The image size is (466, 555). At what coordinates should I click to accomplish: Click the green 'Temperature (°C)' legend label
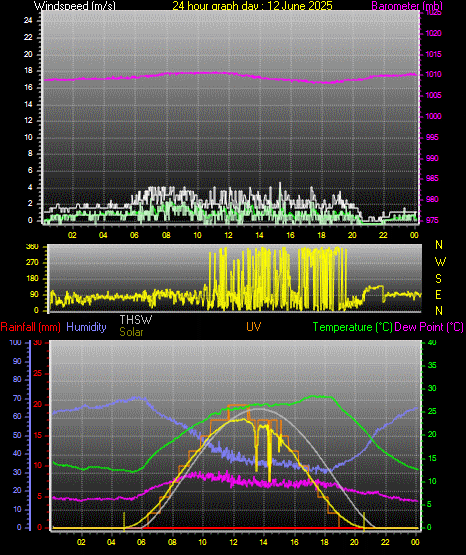(353, 327)
